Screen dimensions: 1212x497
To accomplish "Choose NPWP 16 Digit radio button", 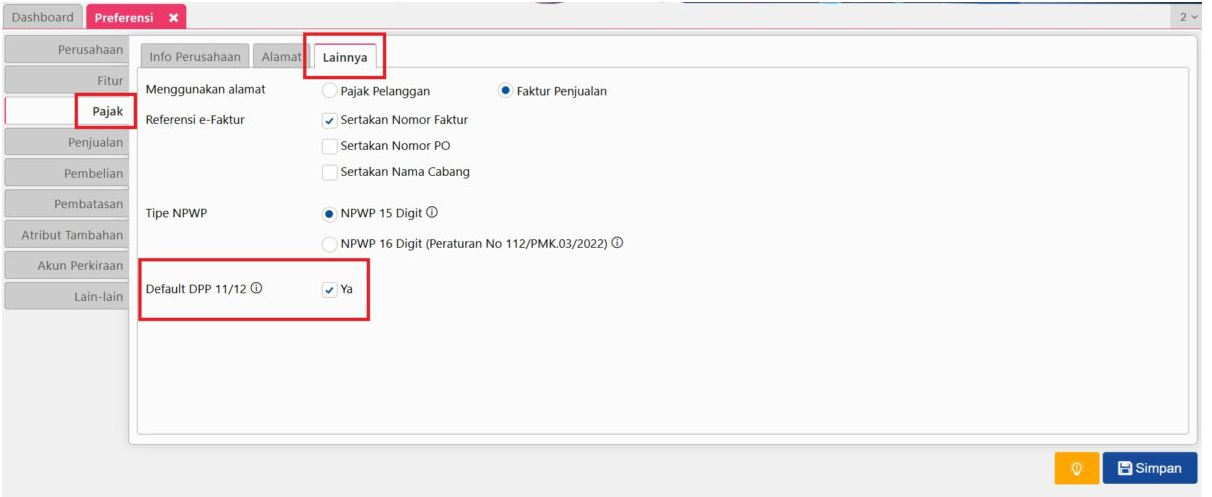I will click(x=330, y=244).
